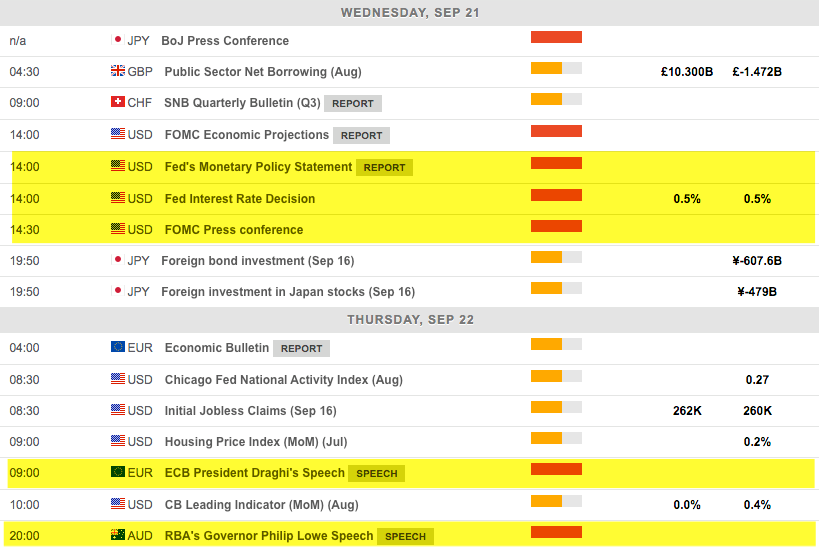819x550 pixels.
Task: Open SPEECH tag for RBA's Governor Philip Lowe
Action: 405,536
